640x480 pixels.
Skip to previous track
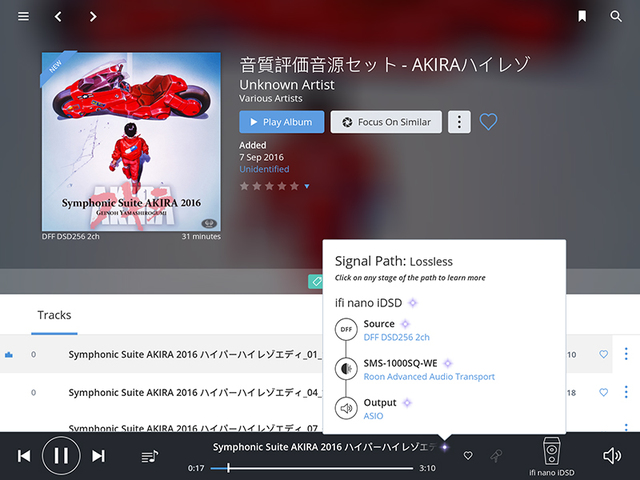24,456
